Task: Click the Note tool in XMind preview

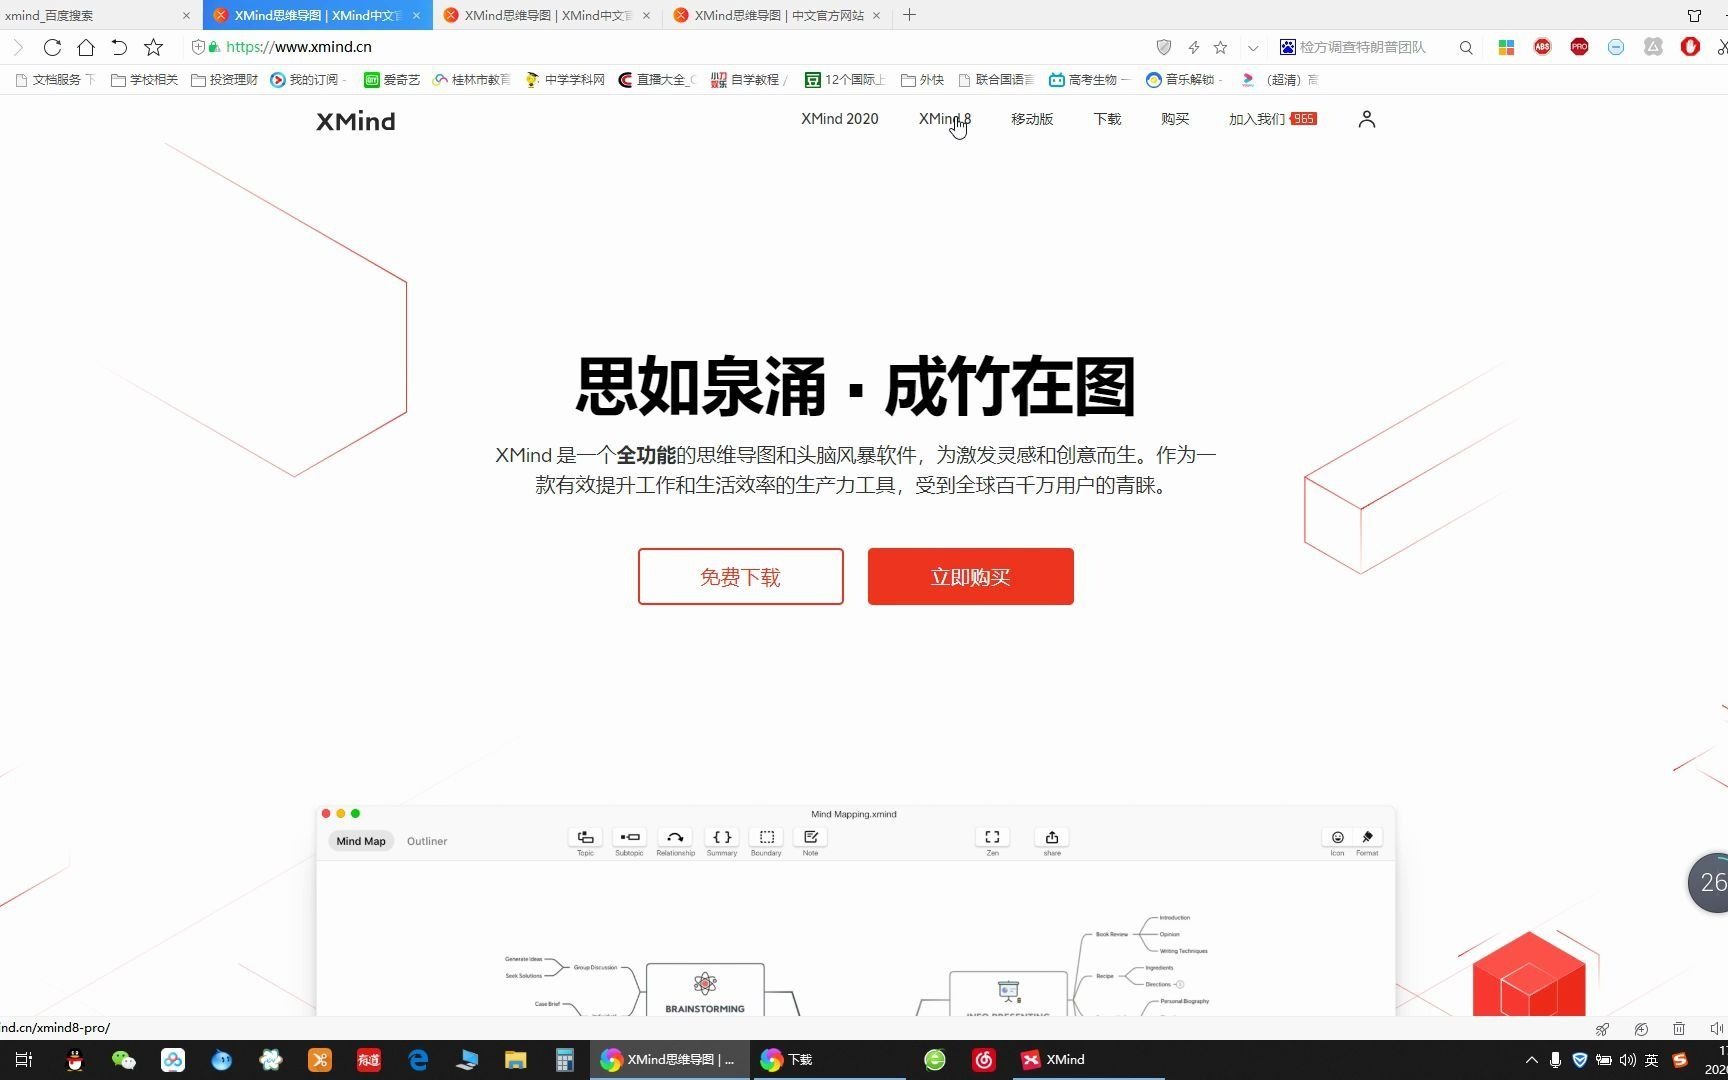Action: [x=810, y=841]
